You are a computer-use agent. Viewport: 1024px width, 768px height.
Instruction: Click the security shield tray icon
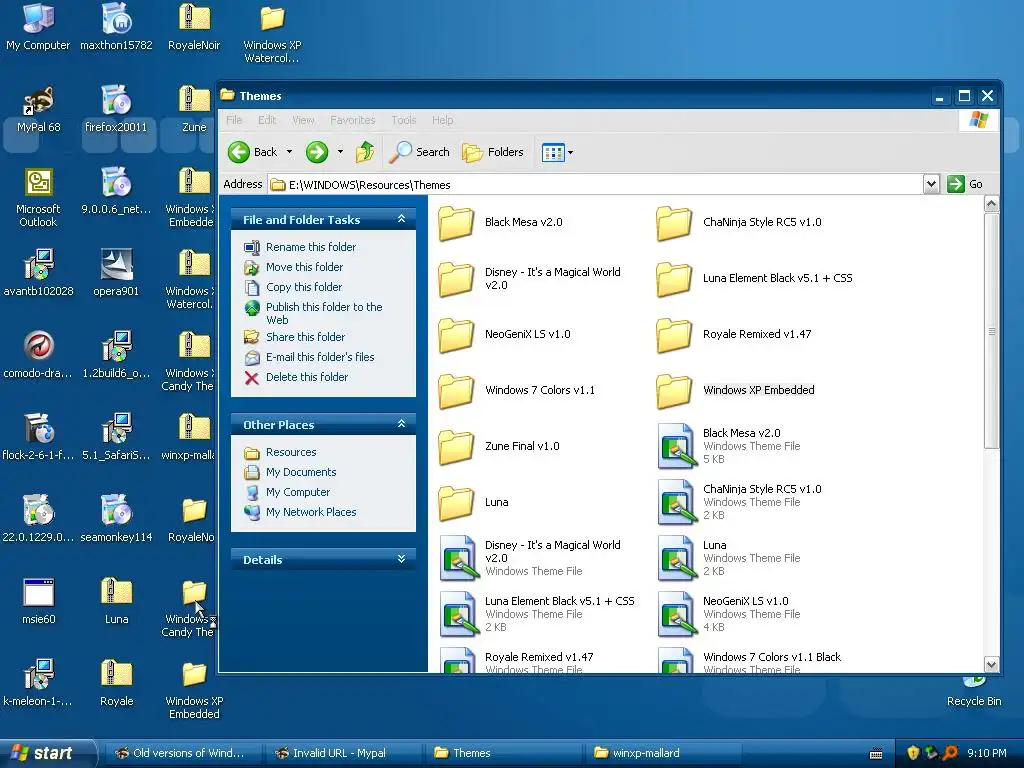pos(913,753)
